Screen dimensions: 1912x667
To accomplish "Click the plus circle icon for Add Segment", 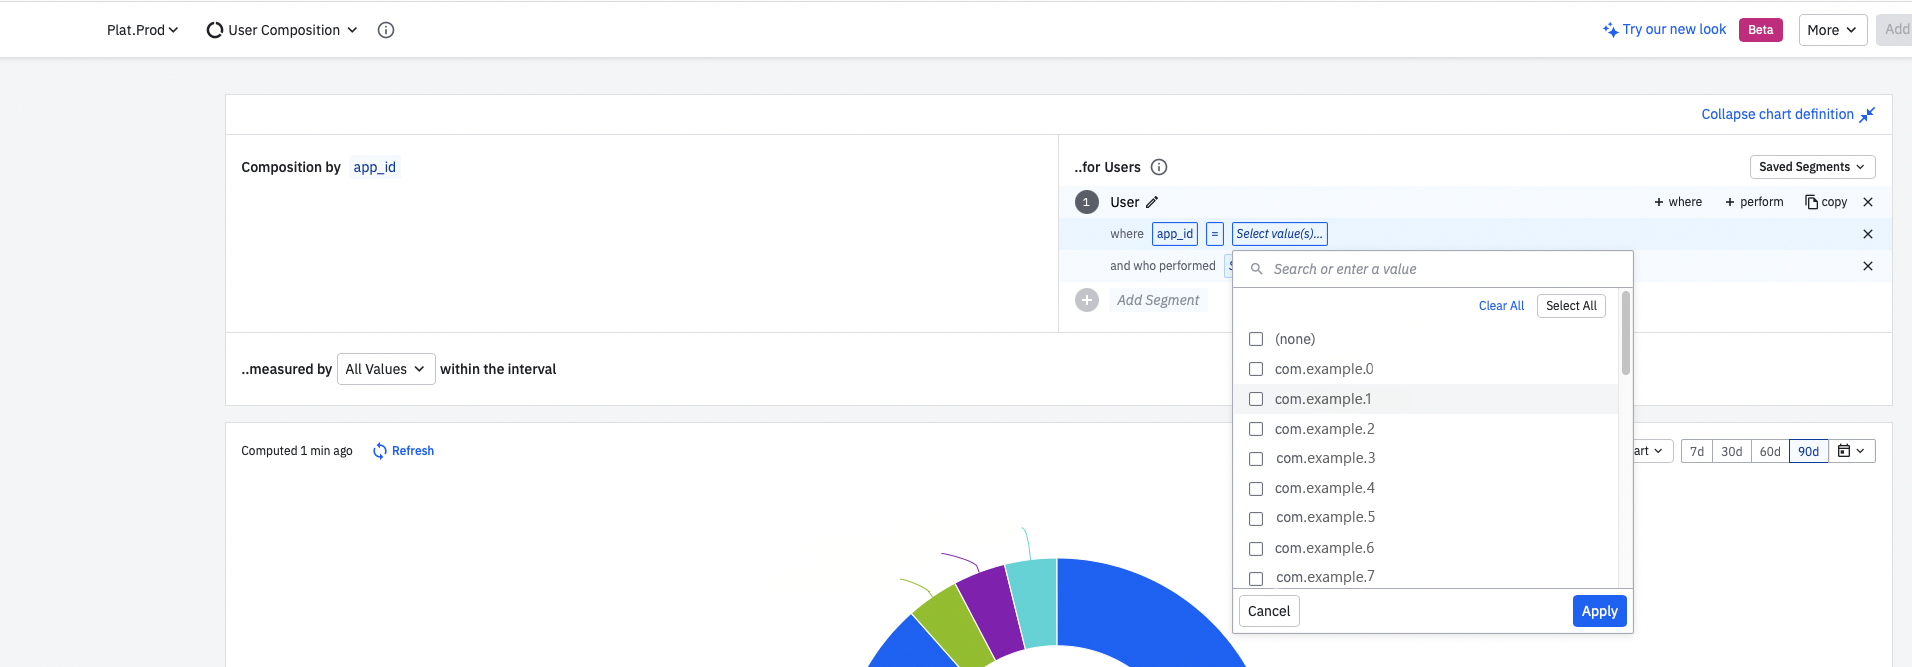I will click(1087, 300).
